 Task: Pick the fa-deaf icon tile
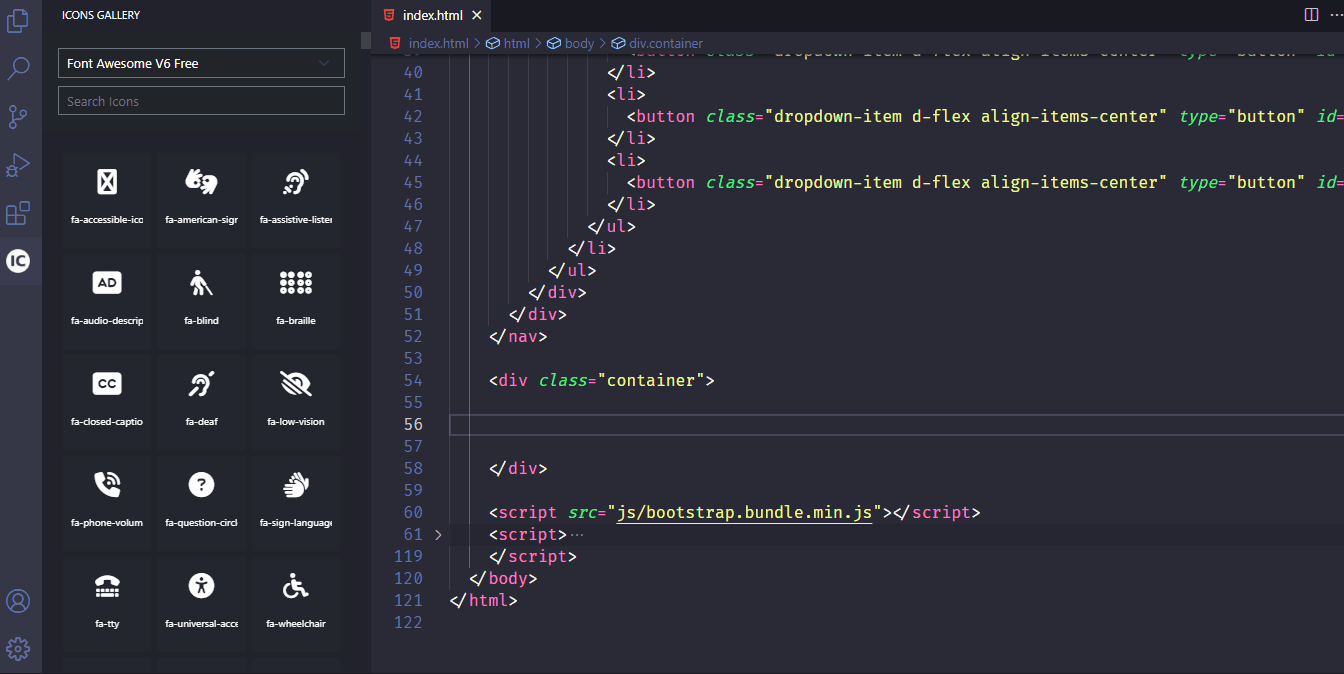pyautogui.click(x=201, y=401)
